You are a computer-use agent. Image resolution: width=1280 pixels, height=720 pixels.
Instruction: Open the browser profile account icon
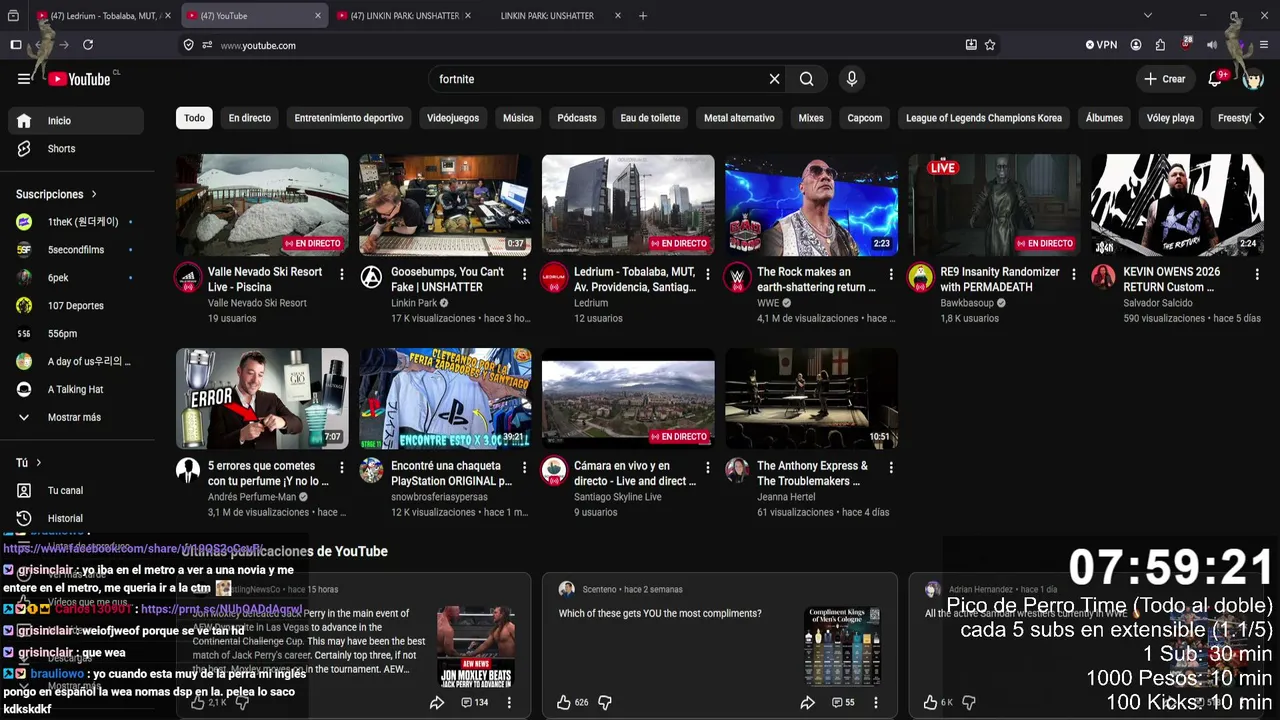click(x=1136, y=45)
